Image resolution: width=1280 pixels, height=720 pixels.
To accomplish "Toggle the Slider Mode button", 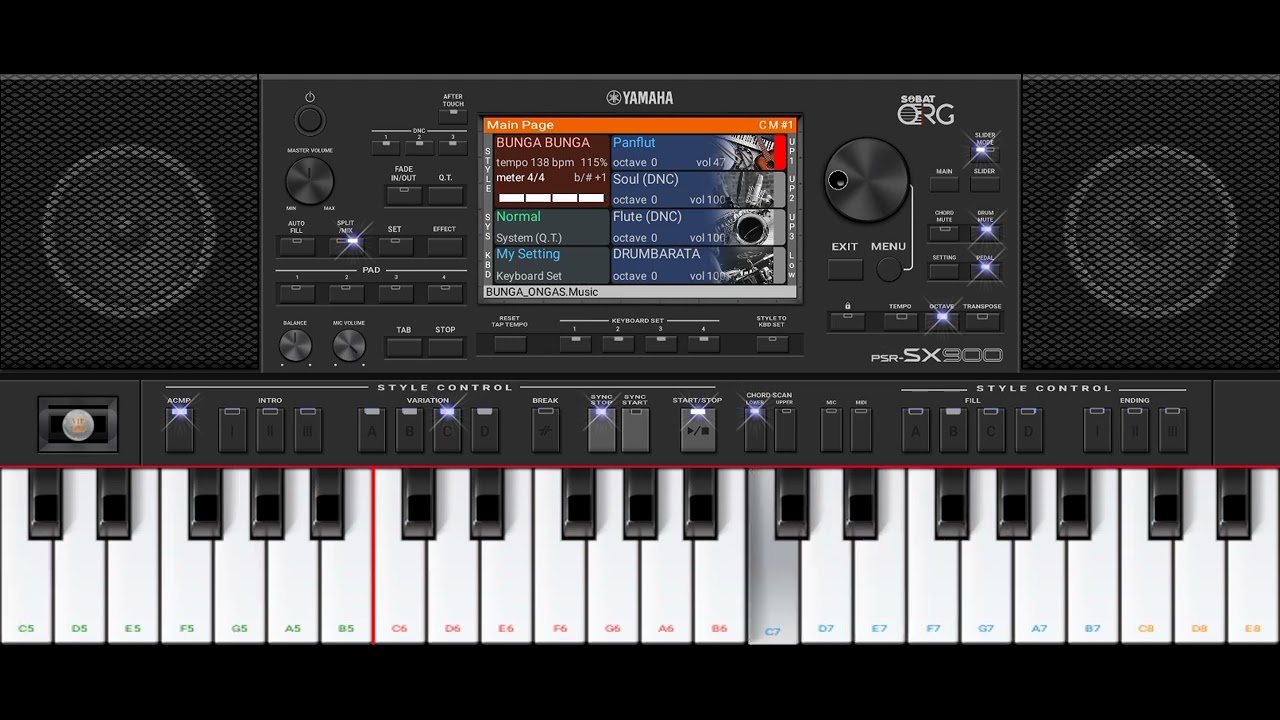I will click(x=985, y=153).
